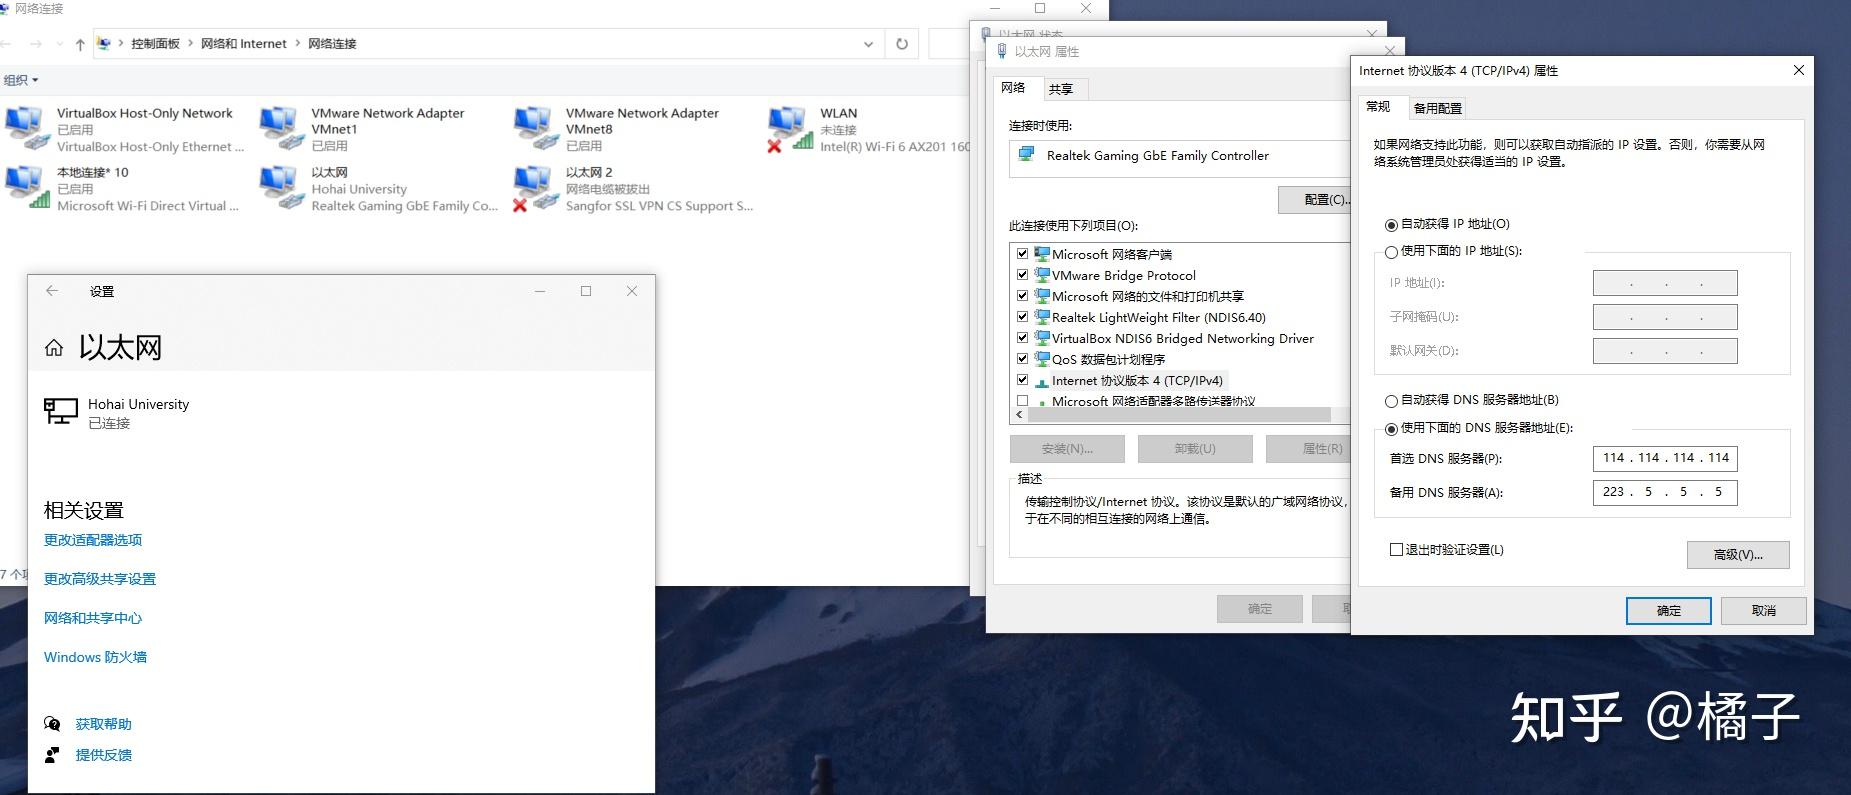The width and height of the screenshot is (1851, 795).
Task: Uncheck VMware Bridge Protocol checkbox
Action: [1022, 275]
